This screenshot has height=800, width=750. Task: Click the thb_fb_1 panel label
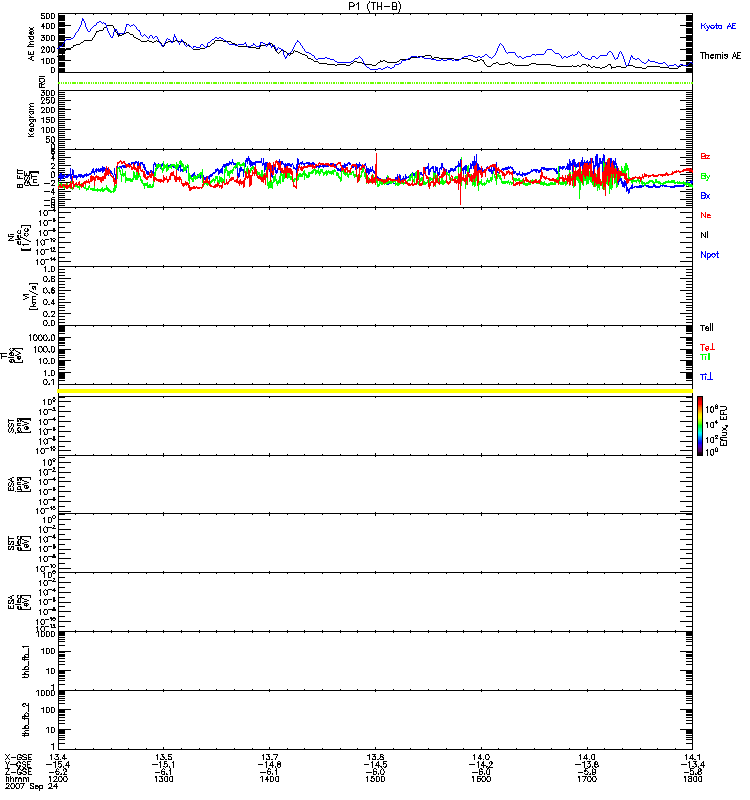[26, 661]
